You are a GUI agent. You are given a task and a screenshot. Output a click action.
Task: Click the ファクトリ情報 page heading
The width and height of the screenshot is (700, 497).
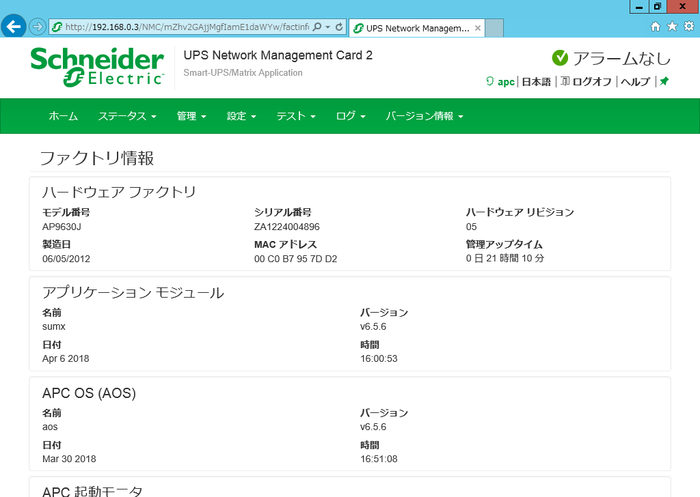97,158
